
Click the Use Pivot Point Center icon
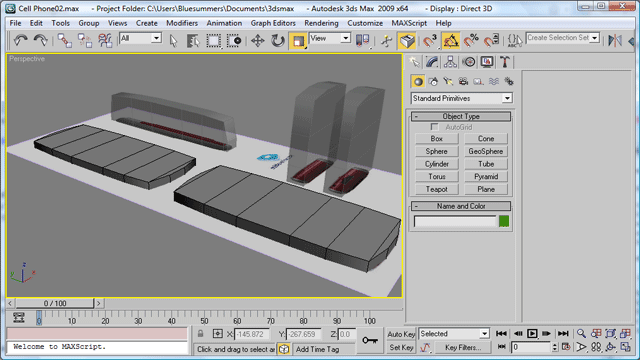click(362, 40)
